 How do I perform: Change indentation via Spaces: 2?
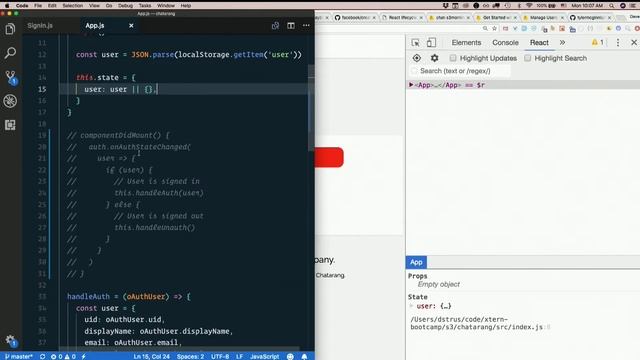pos(190,356)
